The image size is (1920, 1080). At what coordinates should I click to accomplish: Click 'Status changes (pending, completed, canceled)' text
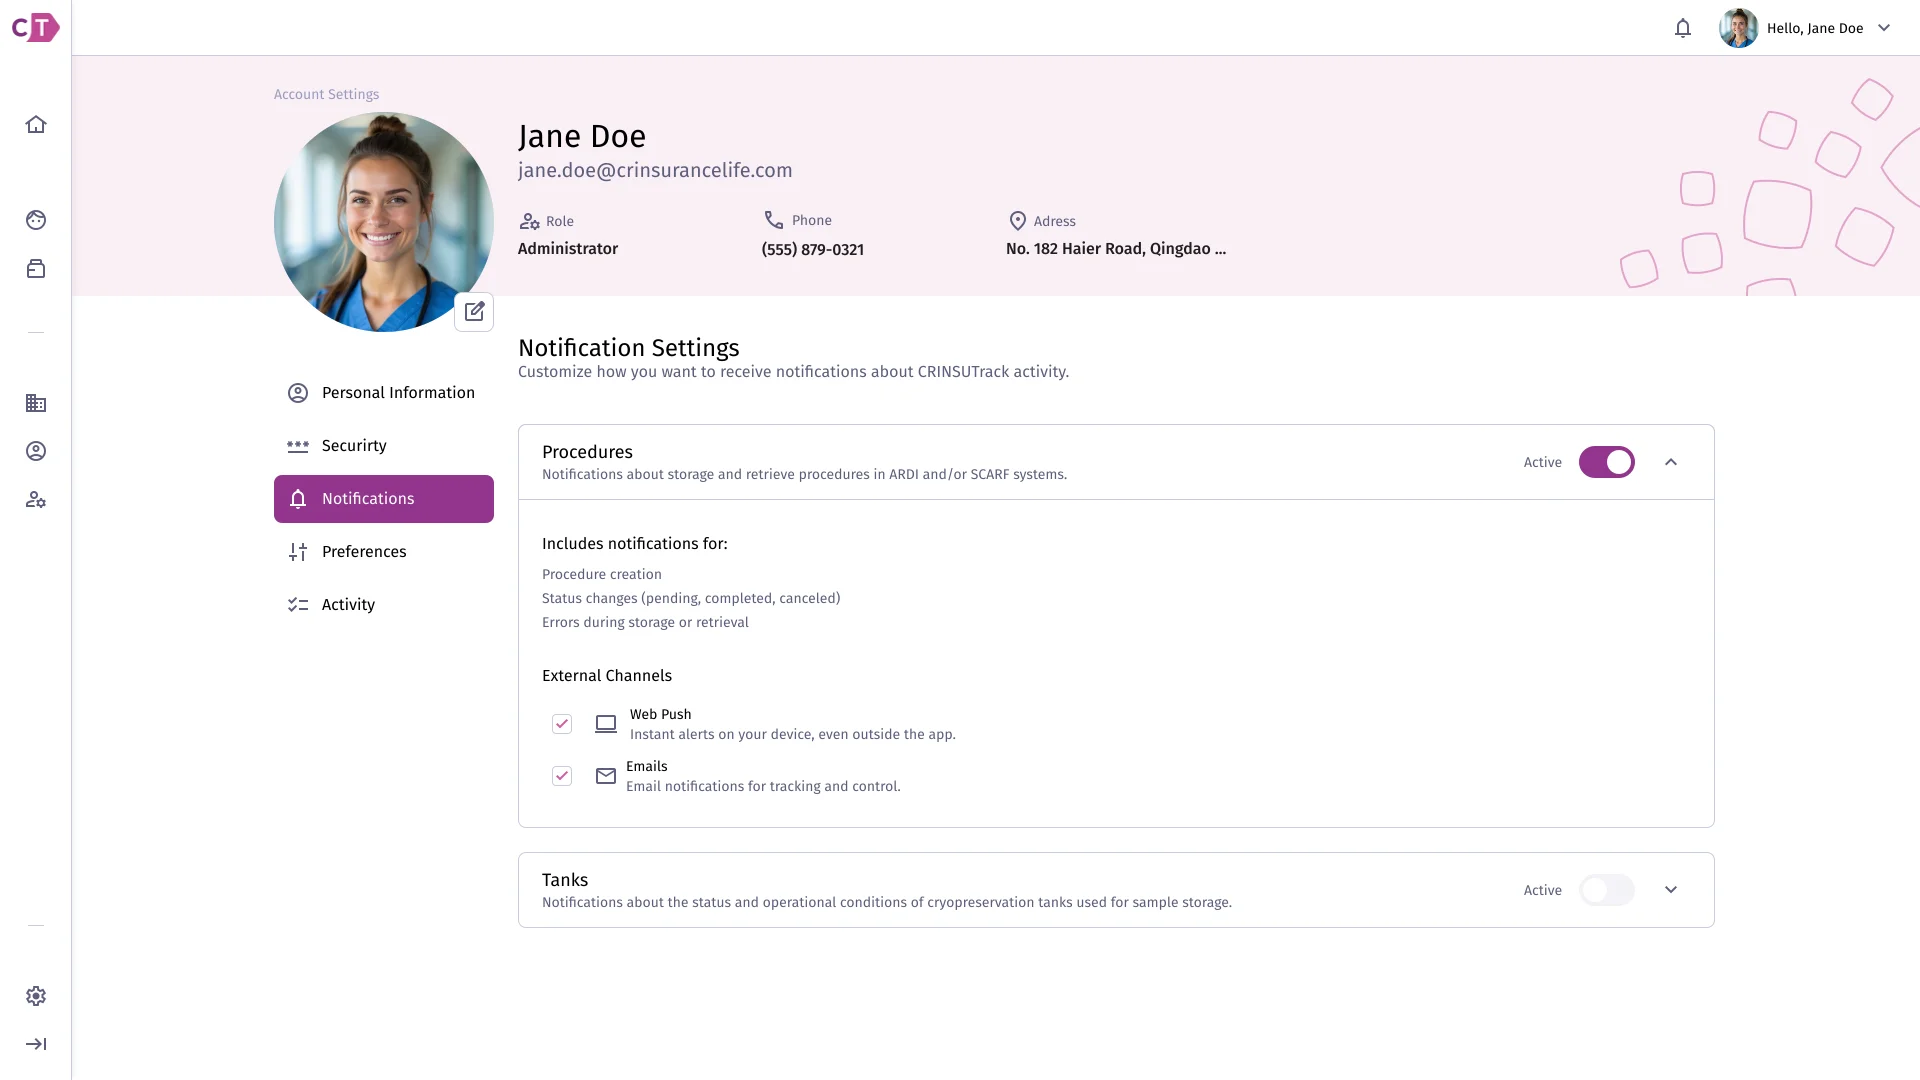coord(691,598)
